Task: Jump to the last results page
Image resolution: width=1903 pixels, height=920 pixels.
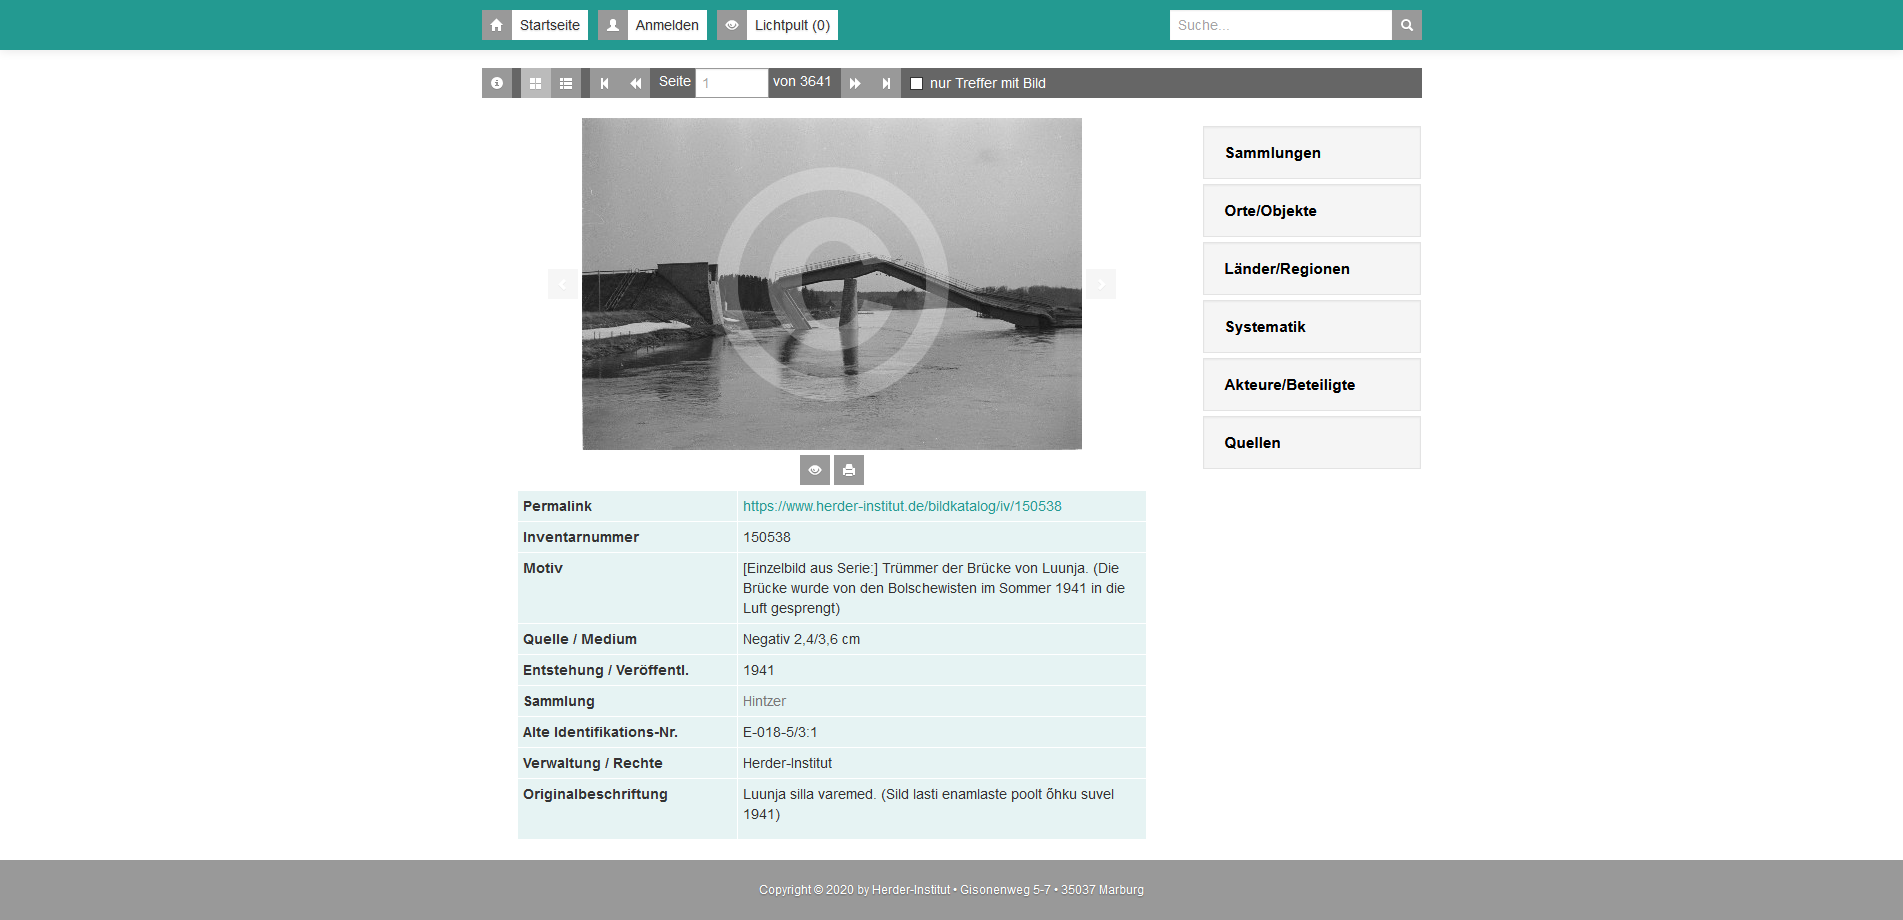Action: click(x=886, y=83)
